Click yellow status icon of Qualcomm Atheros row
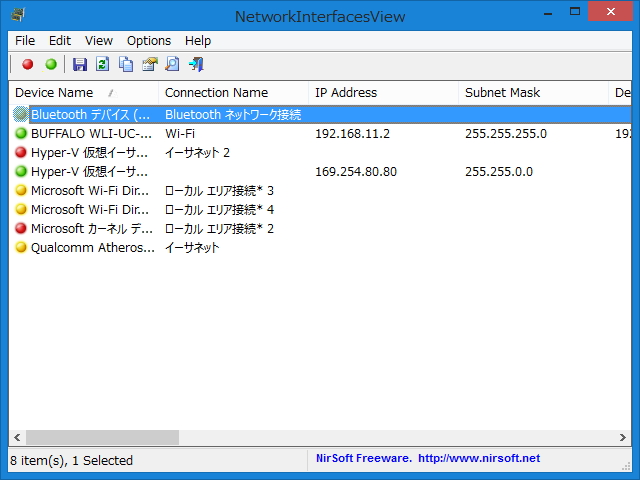Image resolution: width=640 pixels, height=480 pixels. pyautogui.click(x=21, y=247)
